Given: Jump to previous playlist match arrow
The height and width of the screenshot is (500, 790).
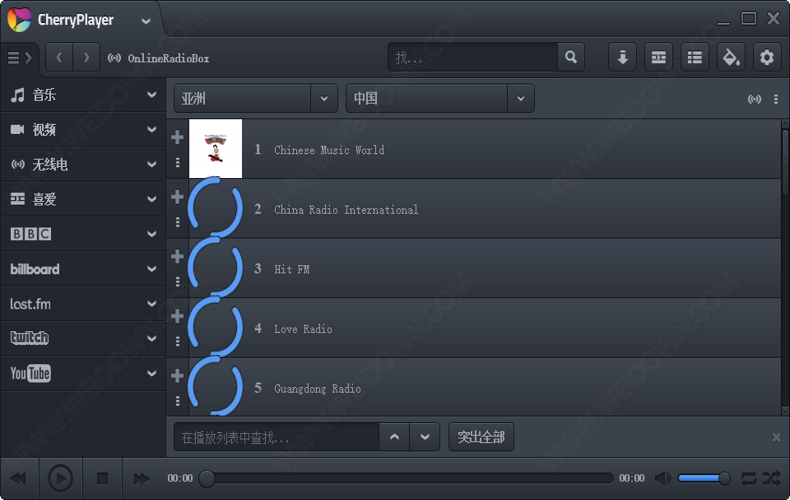Looking at the screenshot, I should point(394,436).
